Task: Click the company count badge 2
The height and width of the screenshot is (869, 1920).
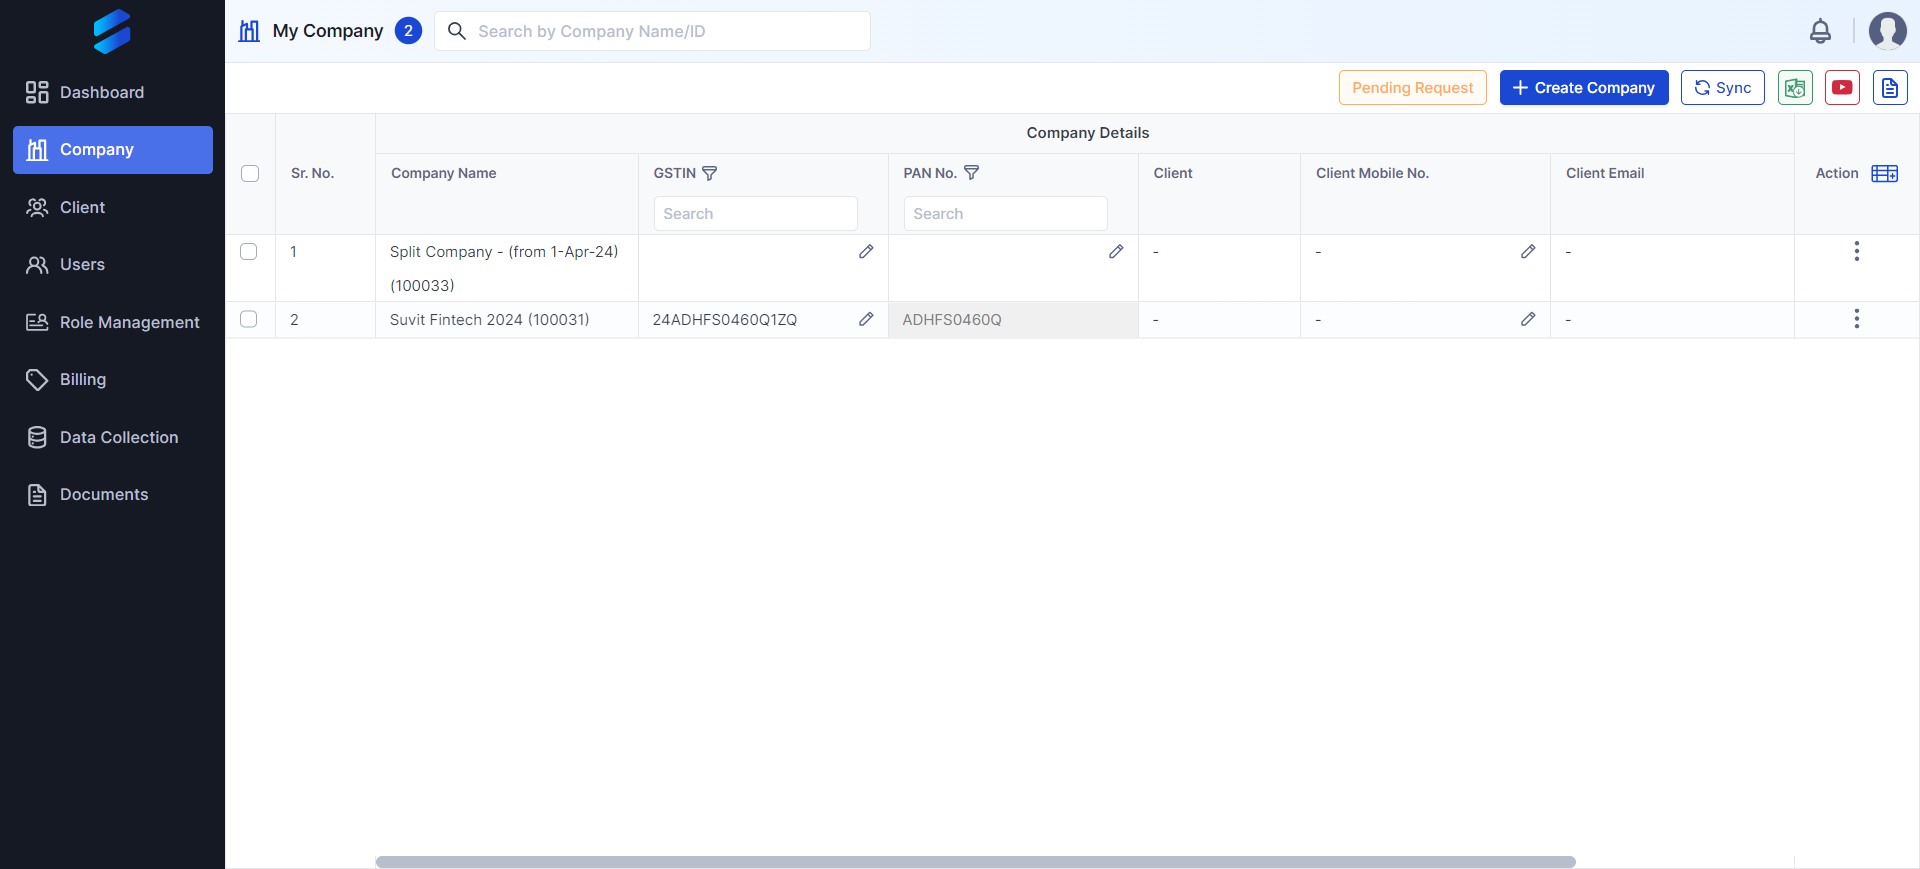Action: click(x=408, y=31)
